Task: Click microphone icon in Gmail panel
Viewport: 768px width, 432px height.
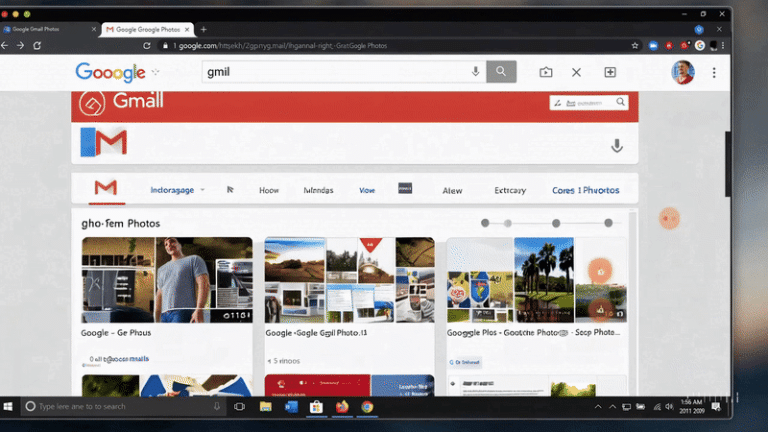Action: pos(617,145)
